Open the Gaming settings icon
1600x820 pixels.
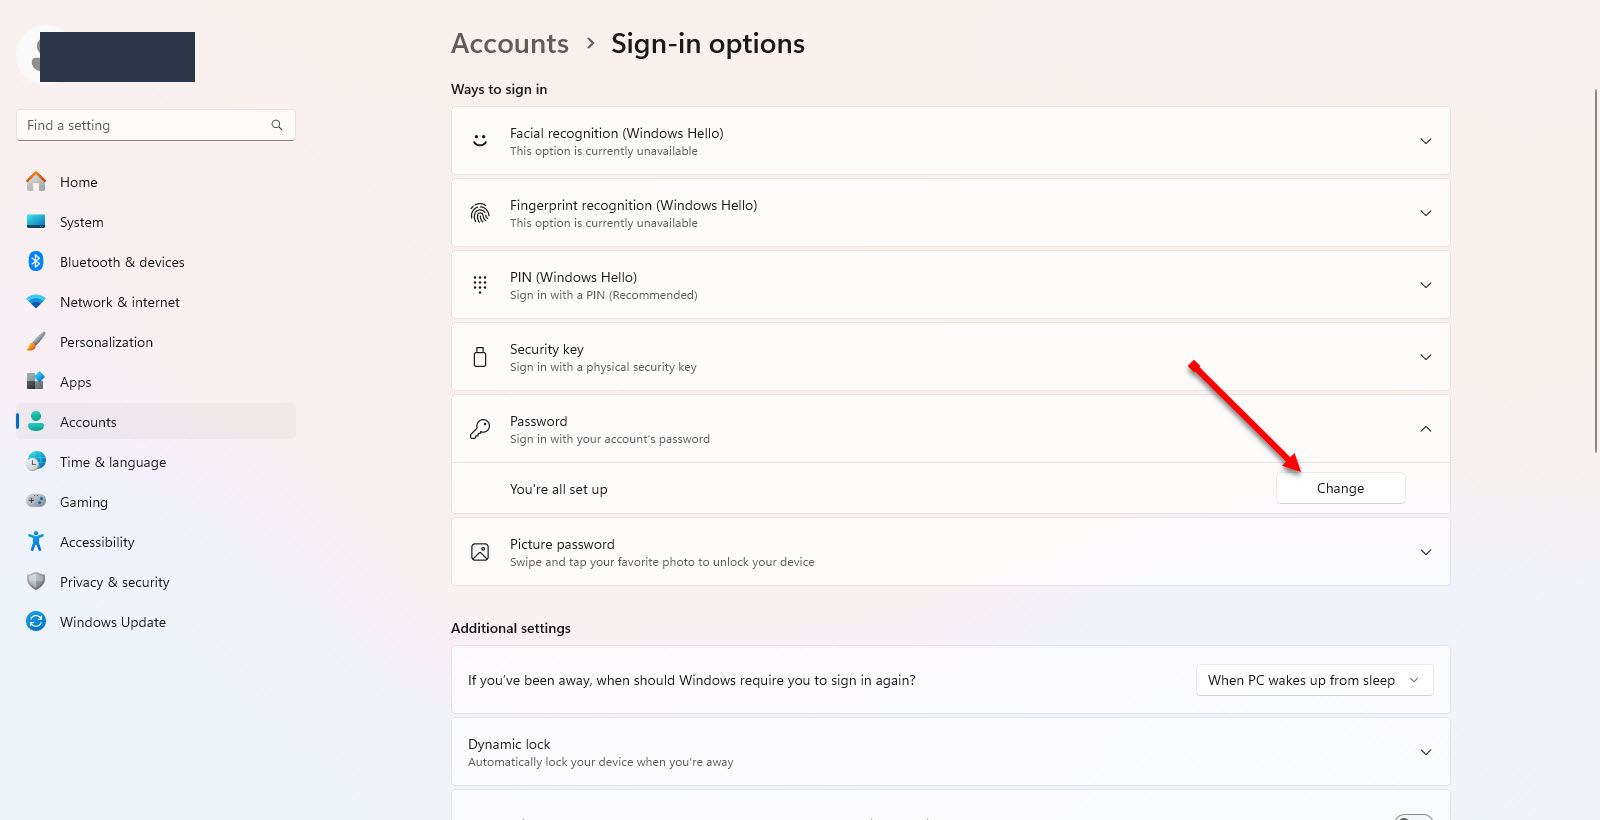pos(35,501)
